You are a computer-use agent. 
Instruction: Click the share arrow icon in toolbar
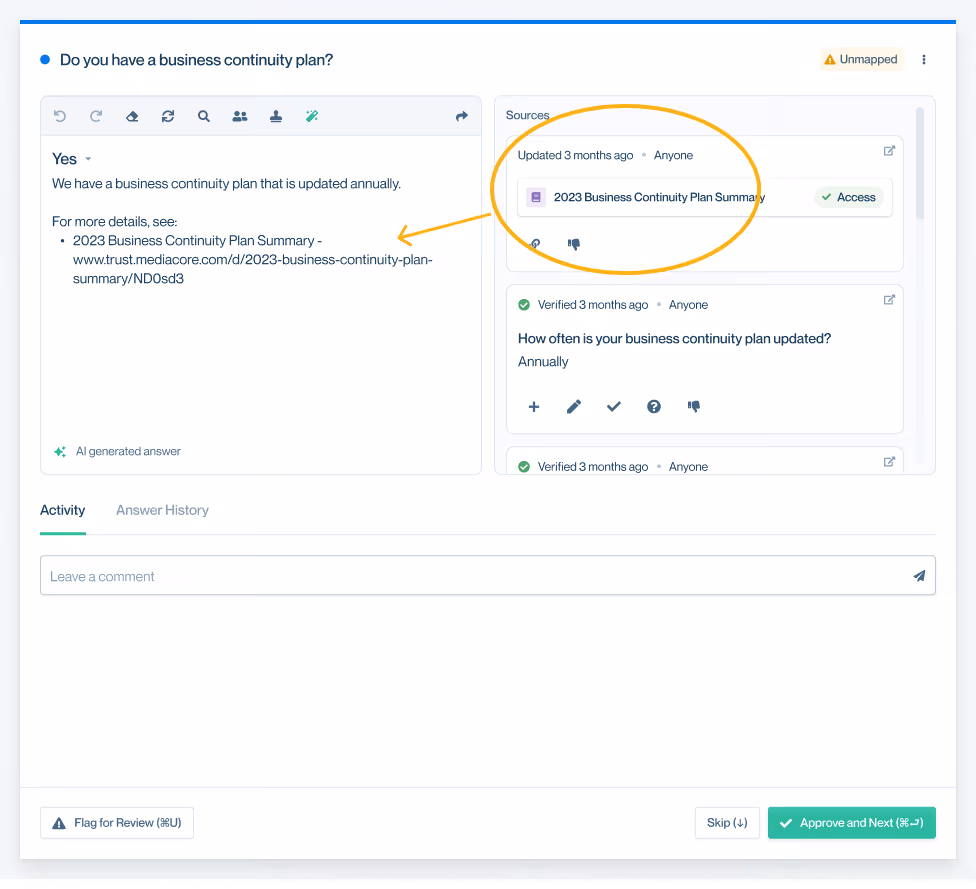tap(461, 116)
